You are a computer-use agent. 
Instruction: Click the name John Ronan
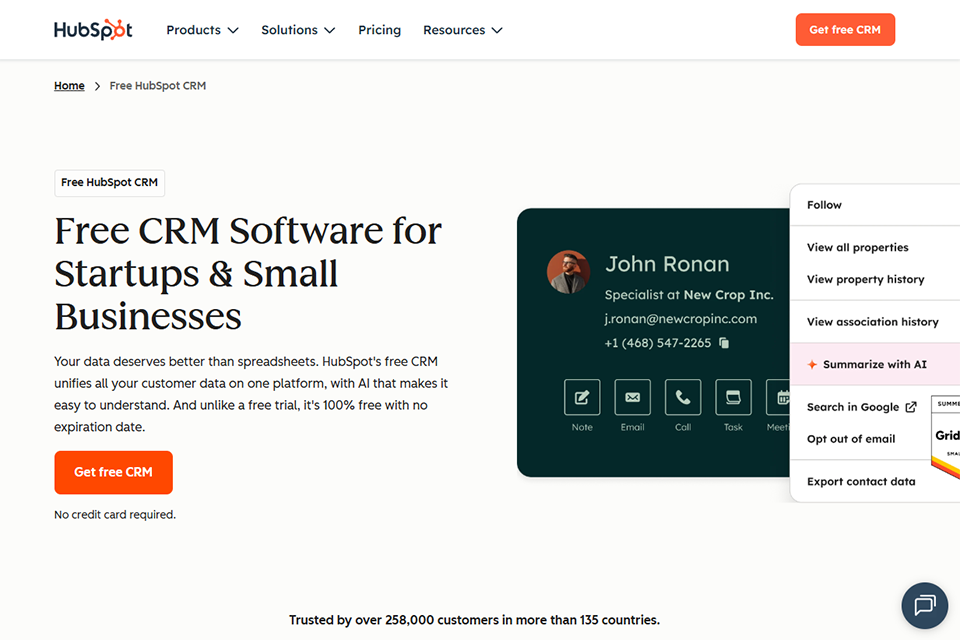tap(667, 264)
